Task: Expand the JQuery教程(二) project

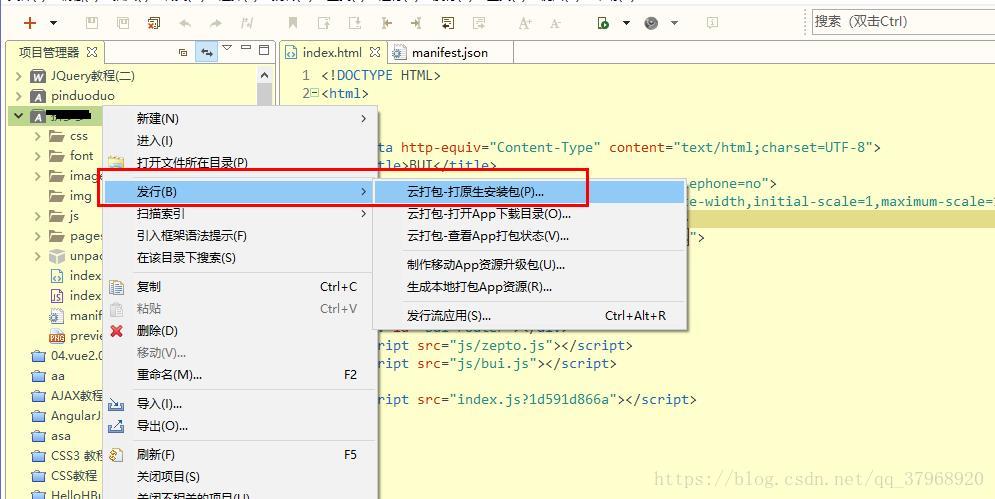Action: (x=18, y=77)
